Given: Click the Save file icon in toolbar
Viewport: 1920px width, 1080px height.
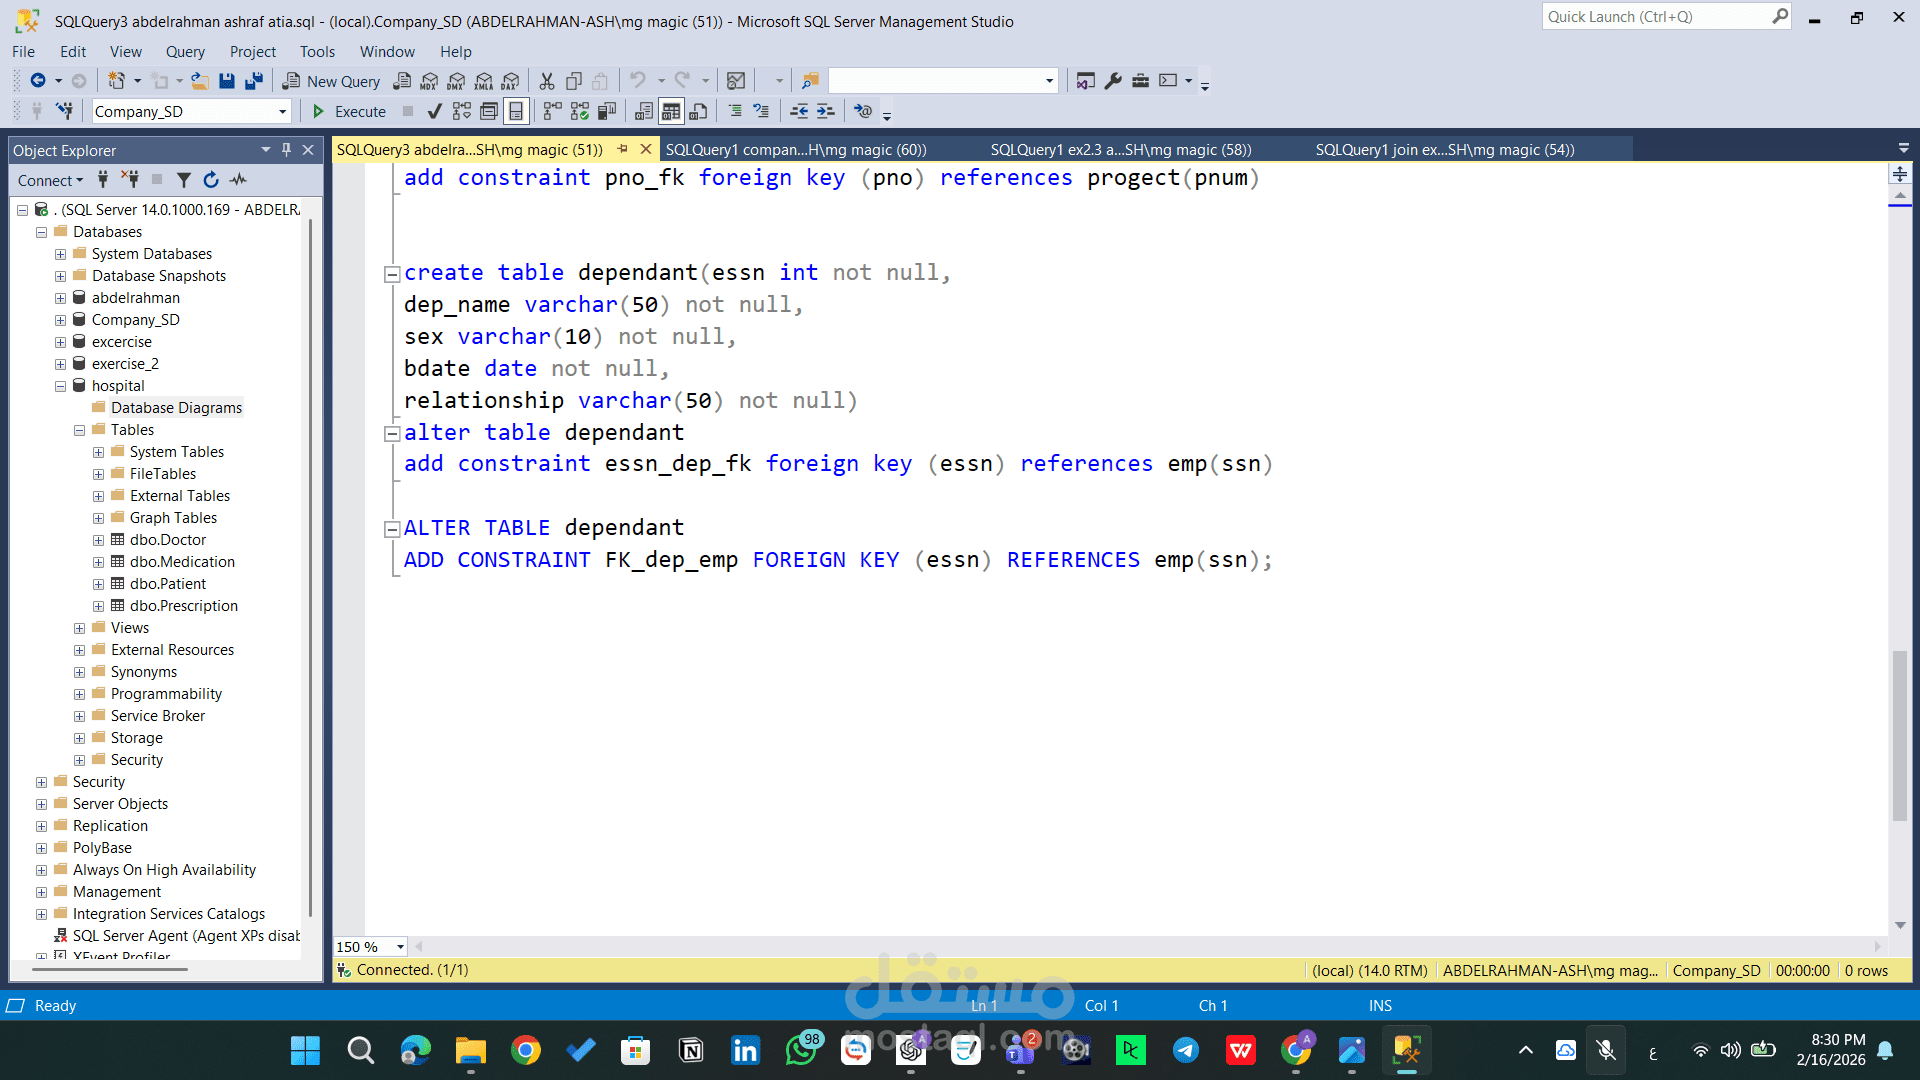Looking at the screenshot, I should (227, 81).
